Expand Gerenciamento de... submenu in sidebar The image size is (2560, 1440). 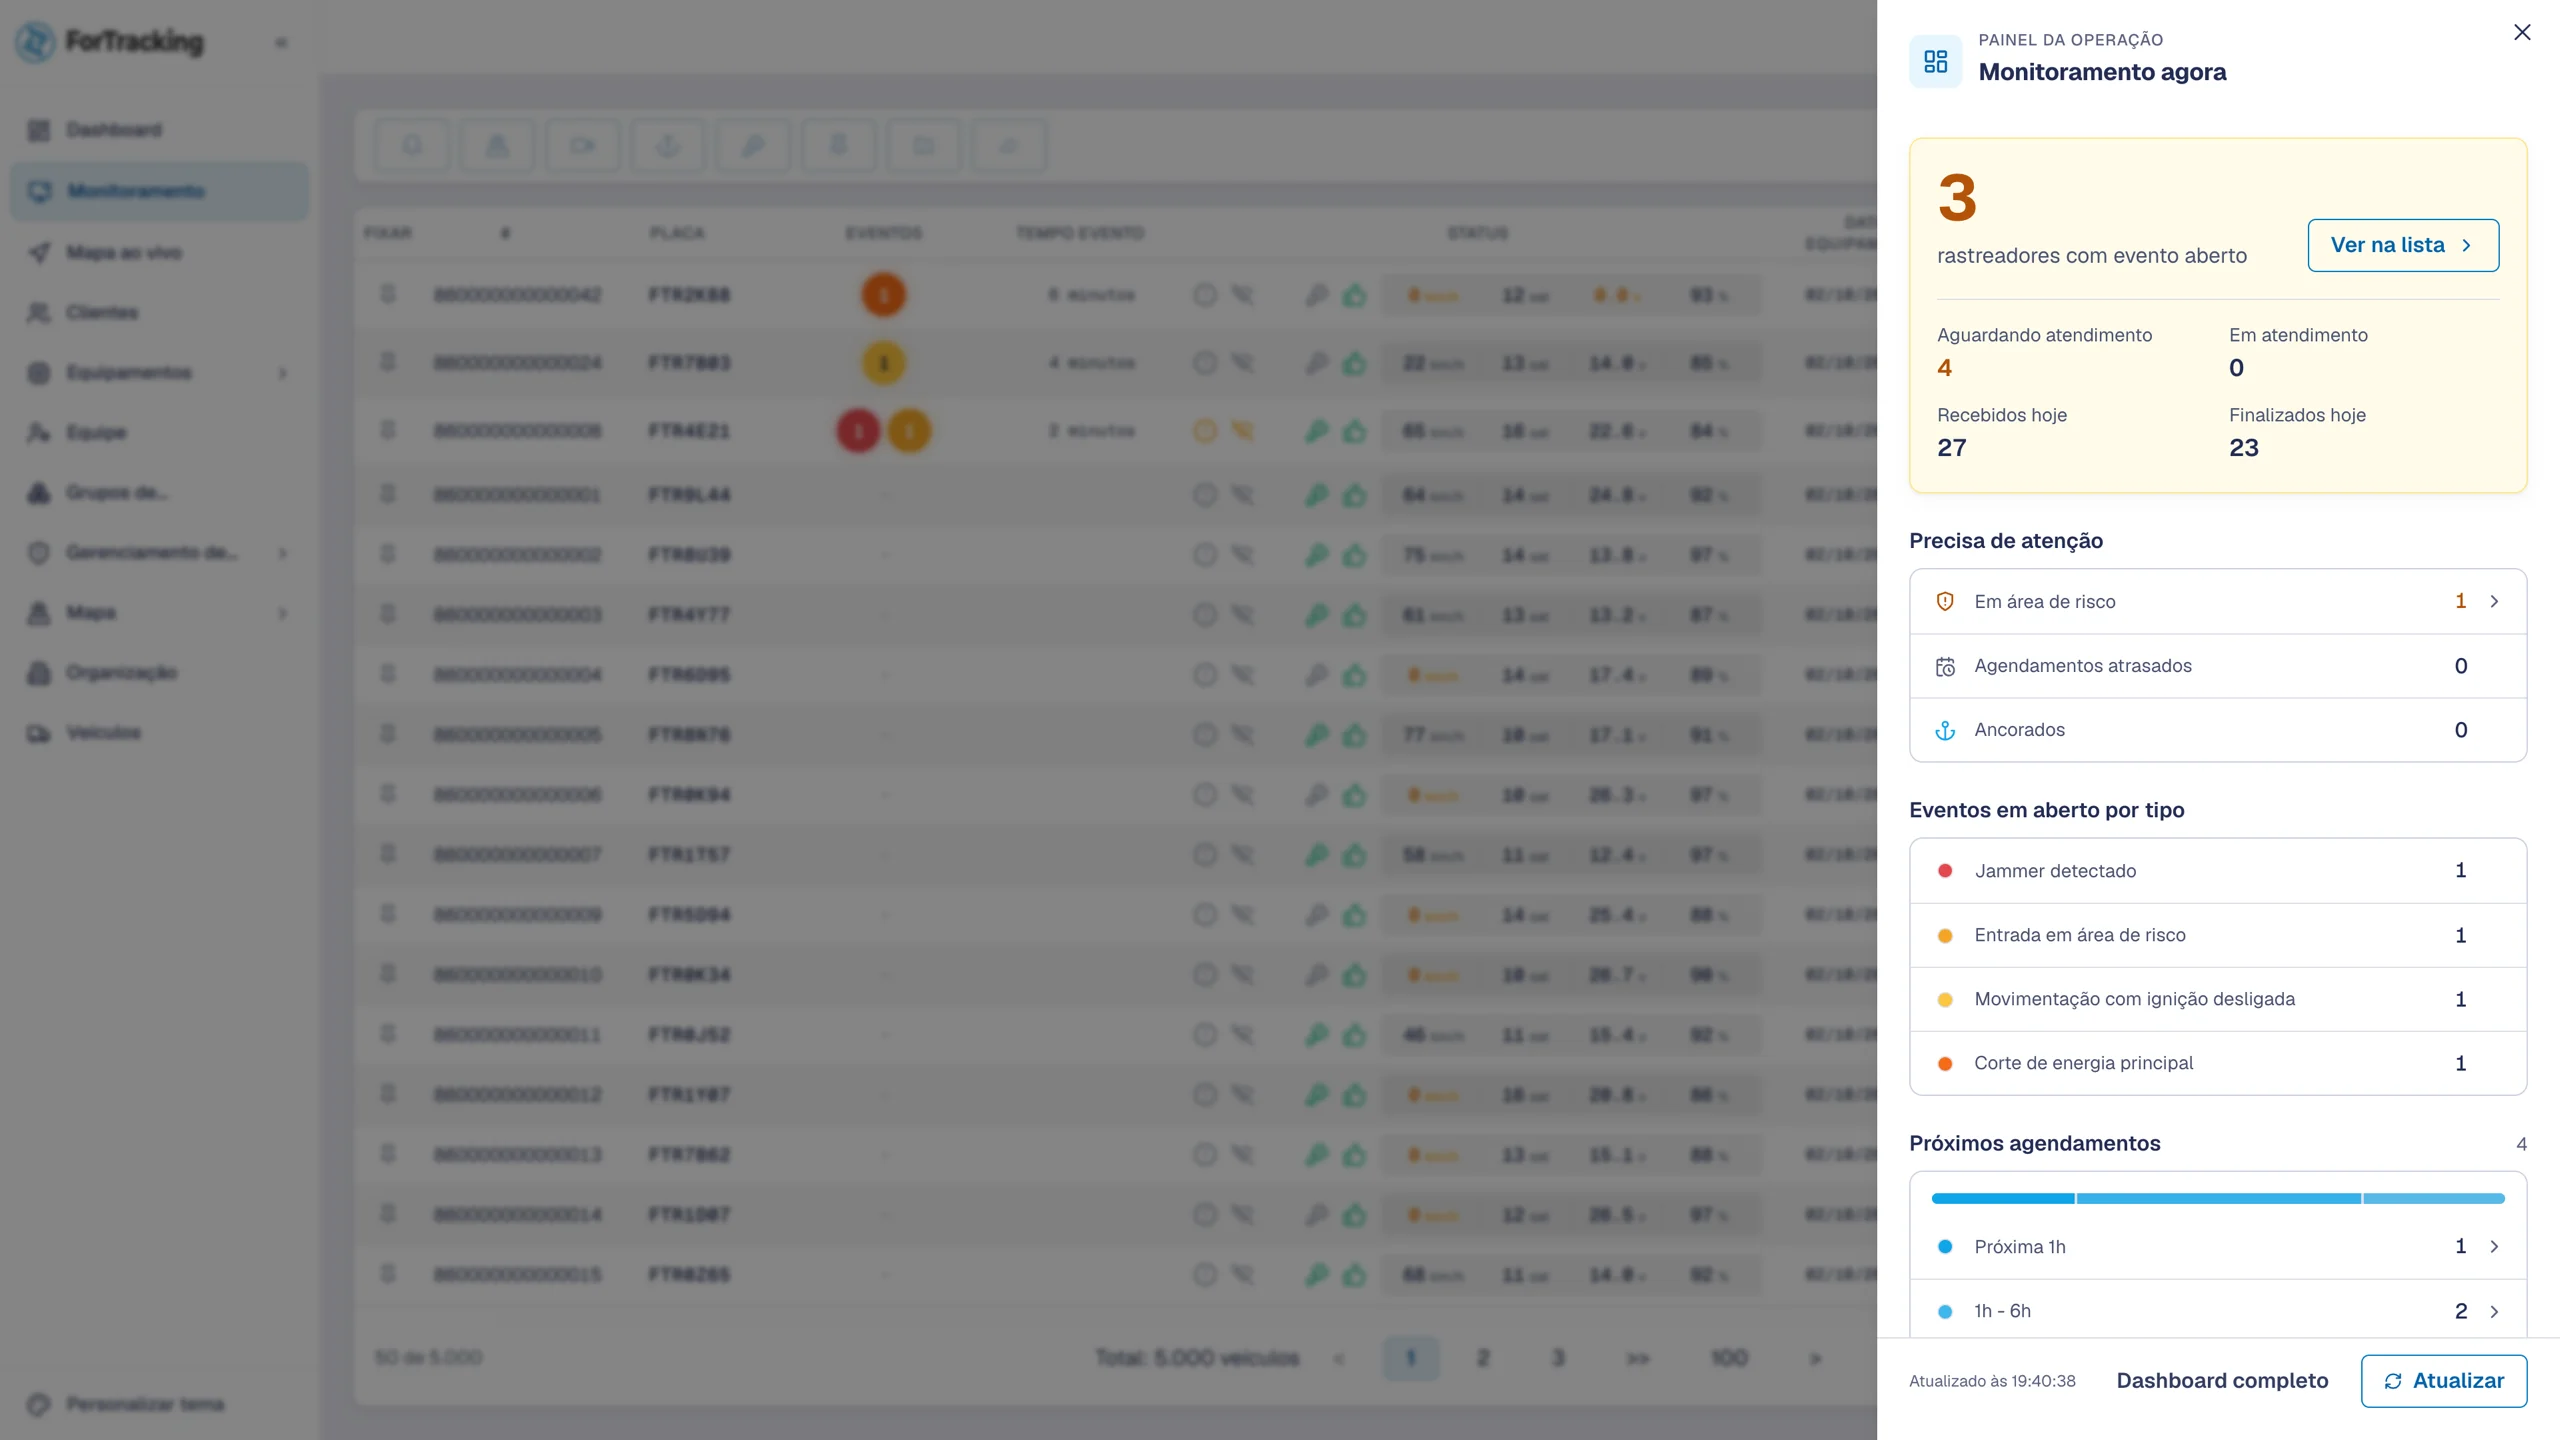tap(282, 553)
